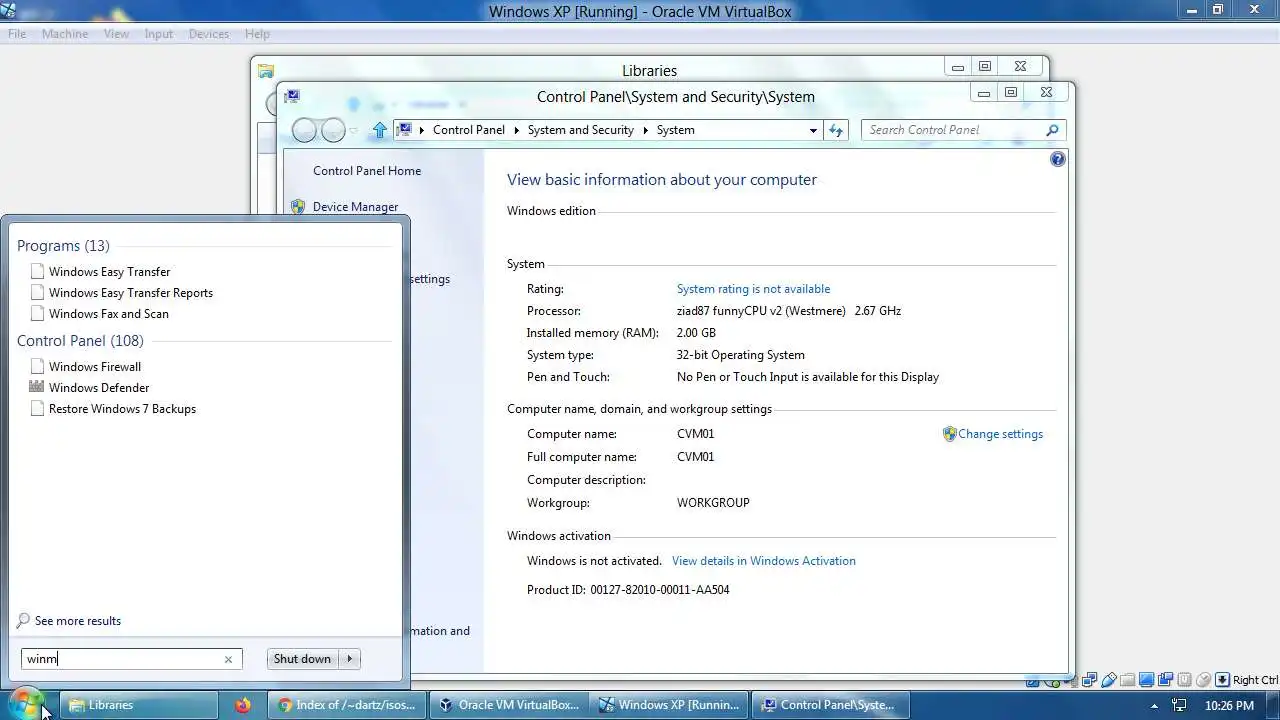The image size is (1280, 720).
Task: Click the Forward navigation button
Action: pyautogui.click(x=333, y=130)
